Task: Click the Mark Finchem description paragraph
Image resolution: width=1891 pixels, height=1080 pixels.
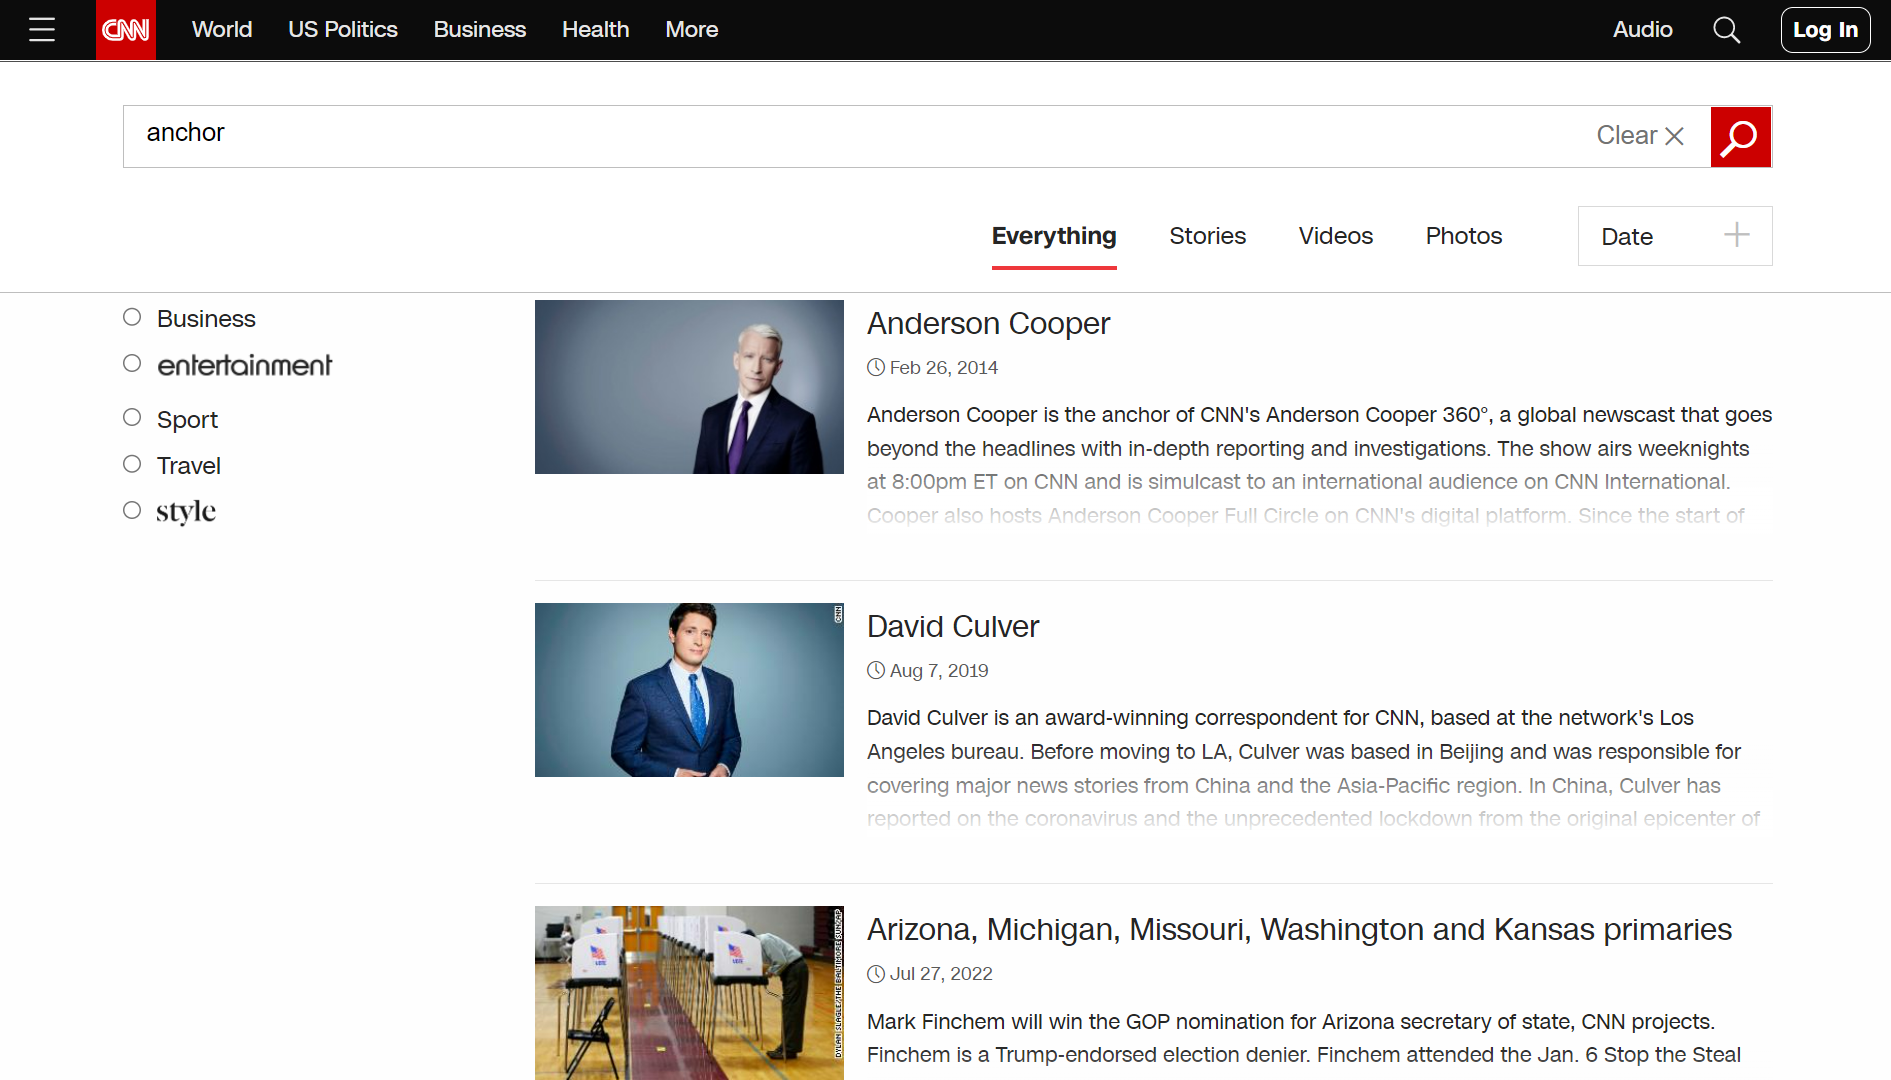Action: tap(1304, 1038)
